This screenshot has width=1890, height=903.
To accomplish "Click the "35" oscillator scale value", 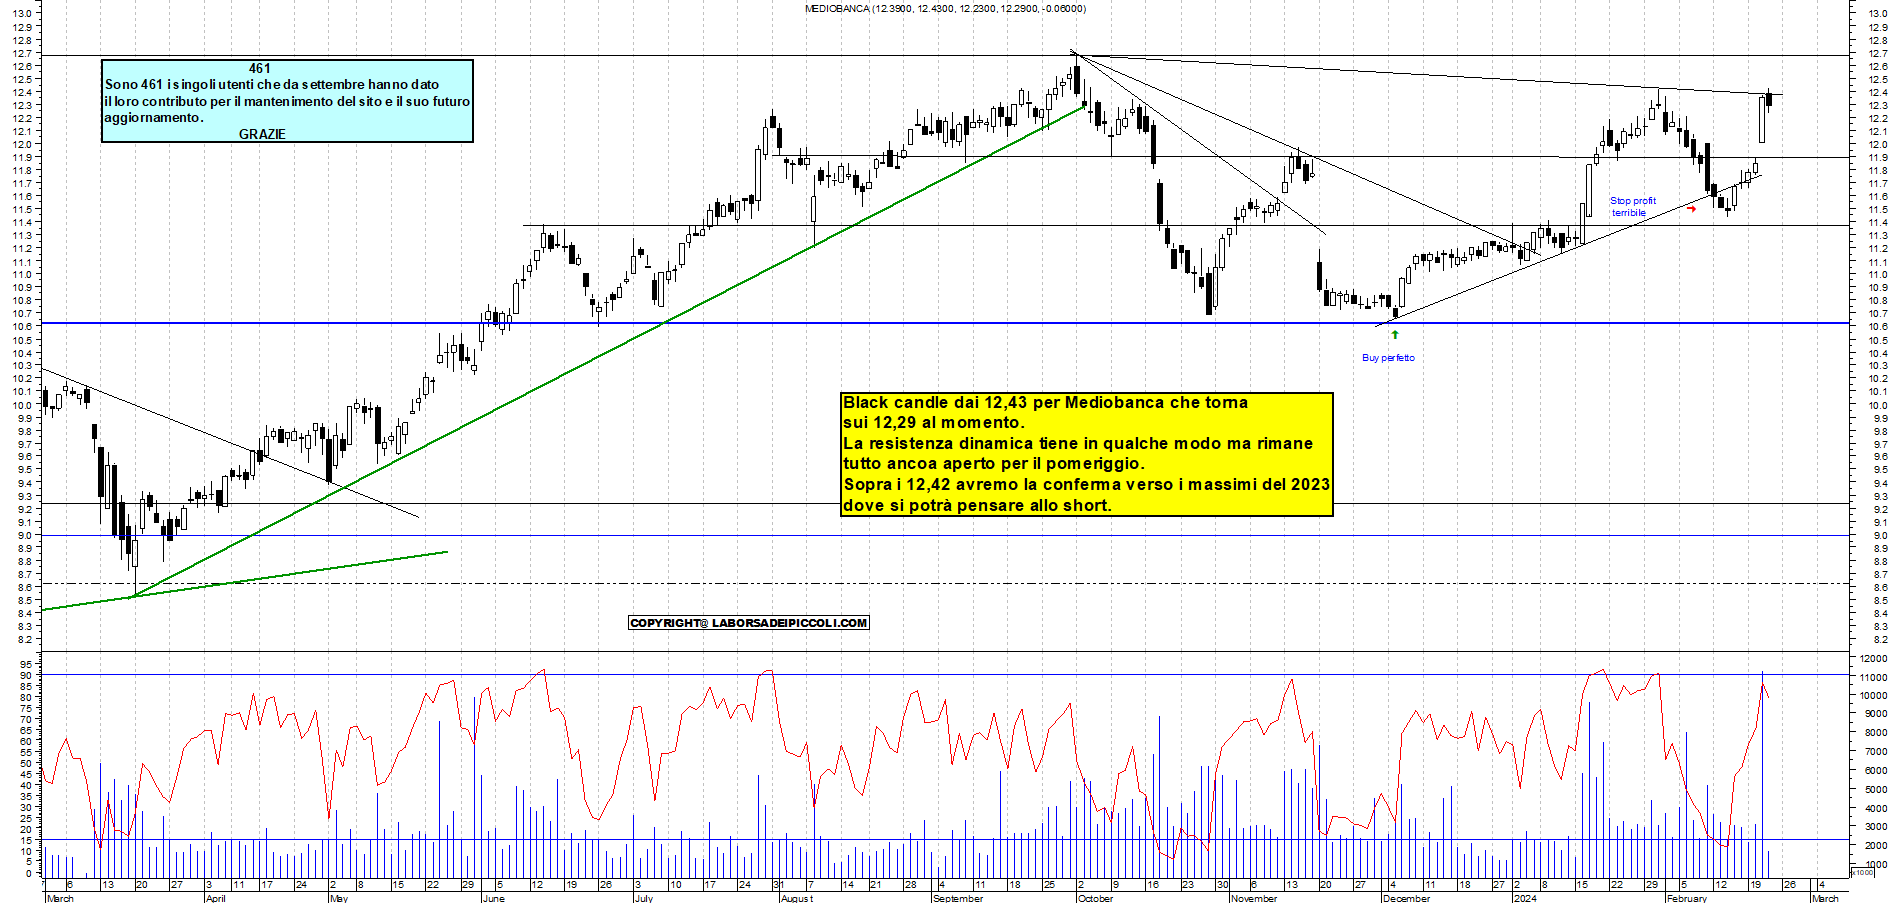I will coord(26,797).
